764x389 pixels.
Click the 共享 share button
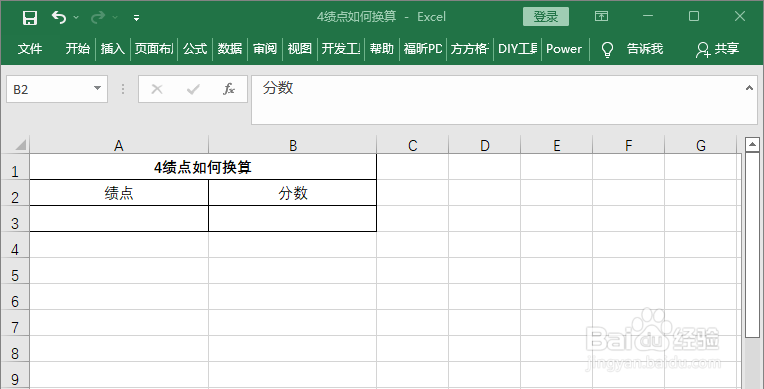click(718, 49)
